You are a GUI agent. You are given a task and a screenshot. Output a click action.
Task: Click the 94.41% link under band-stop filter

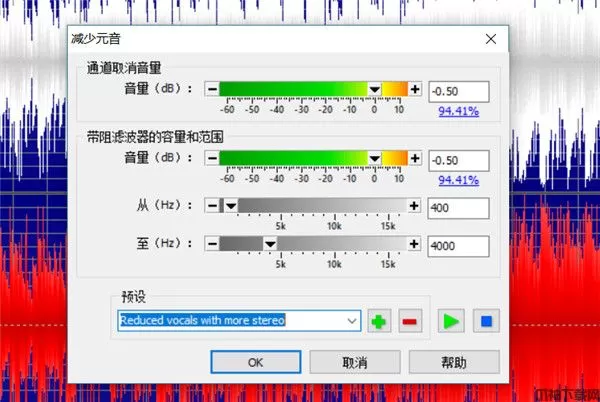click(458, 180)
